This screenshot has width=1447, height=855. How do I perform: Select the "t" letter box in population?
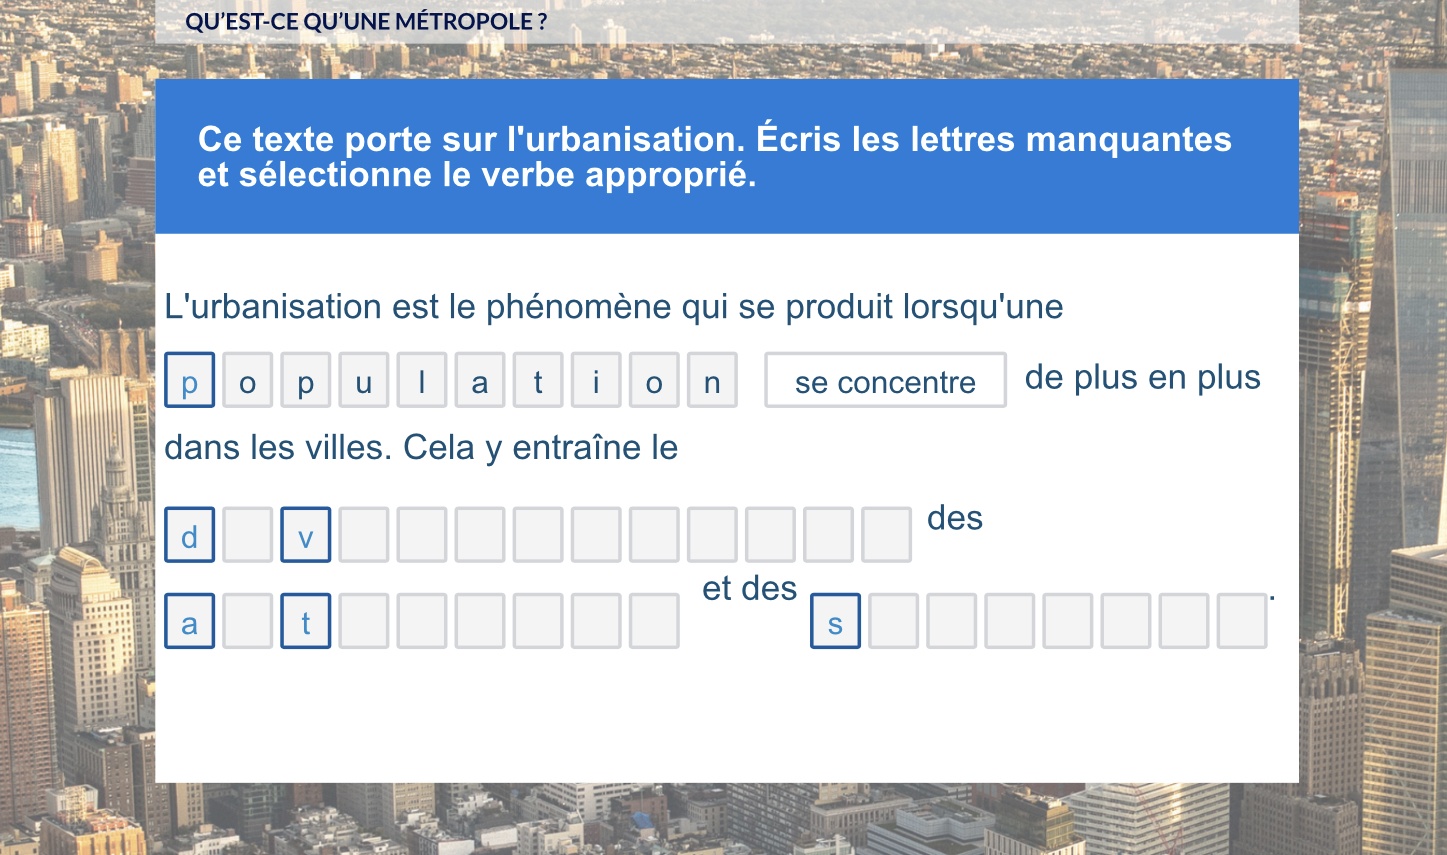[538, 381]
